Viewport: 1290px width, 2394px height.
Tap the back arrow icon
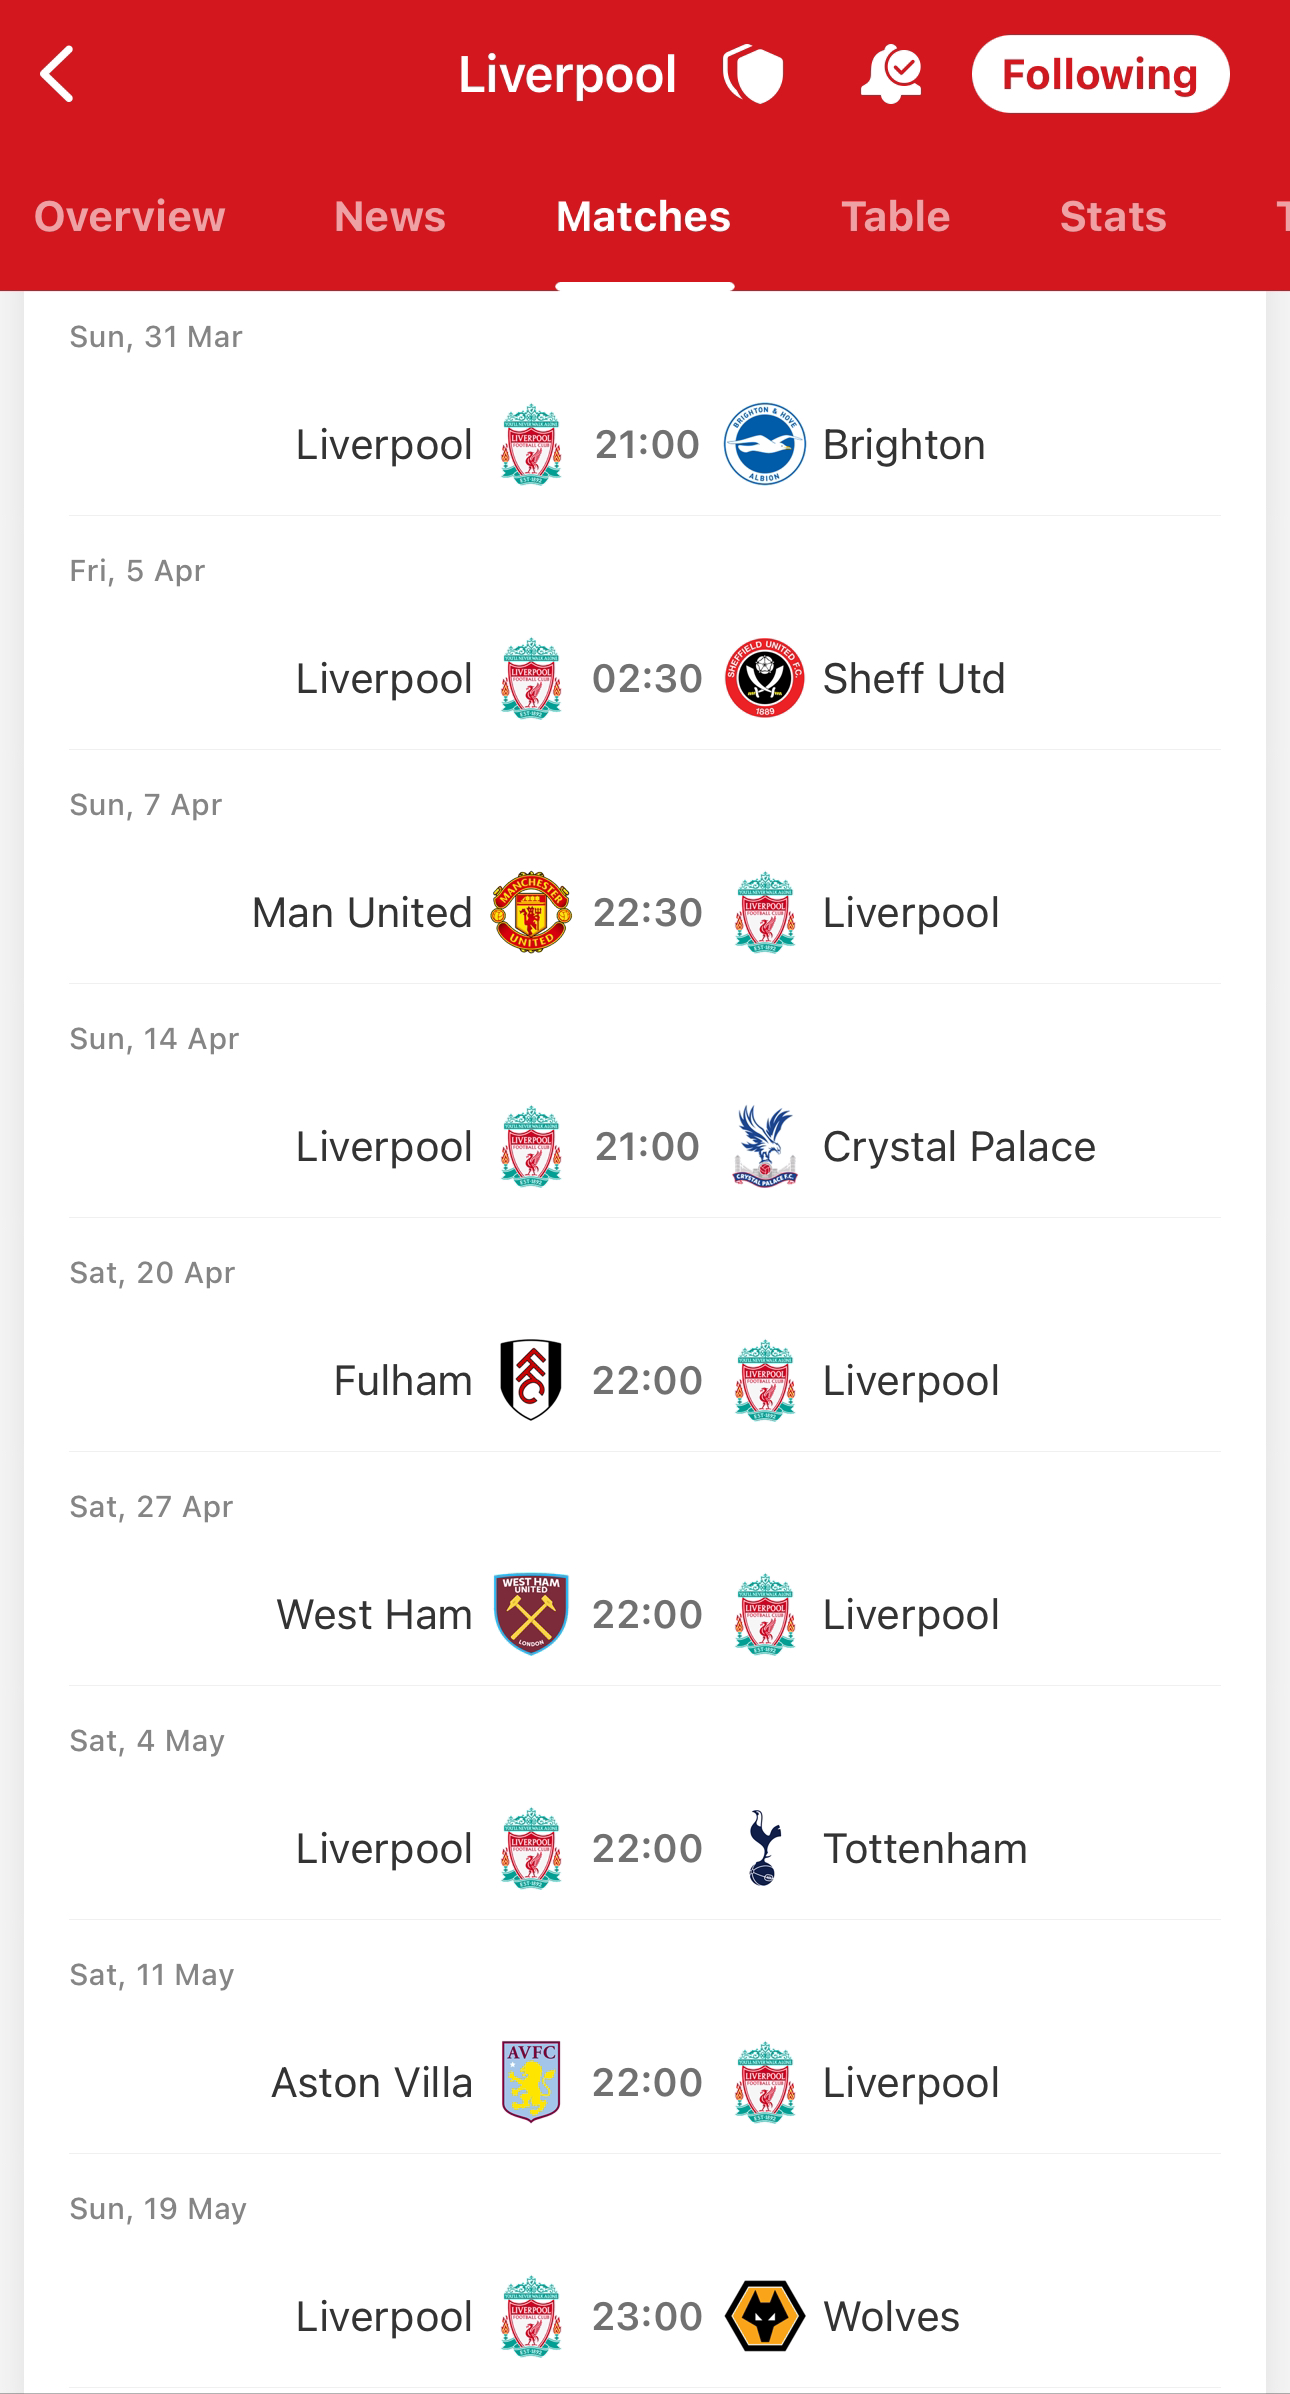click(x=57, y=74)
